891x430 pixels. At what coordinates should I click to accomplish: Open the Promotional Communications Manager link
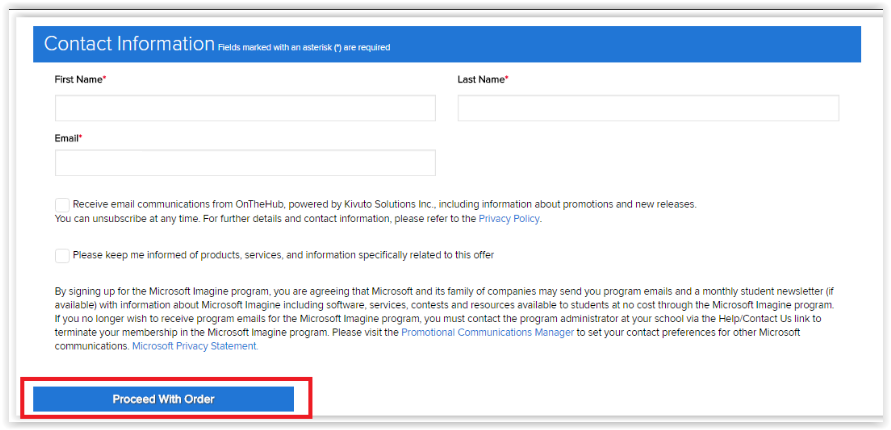click(x=487, y=332)
